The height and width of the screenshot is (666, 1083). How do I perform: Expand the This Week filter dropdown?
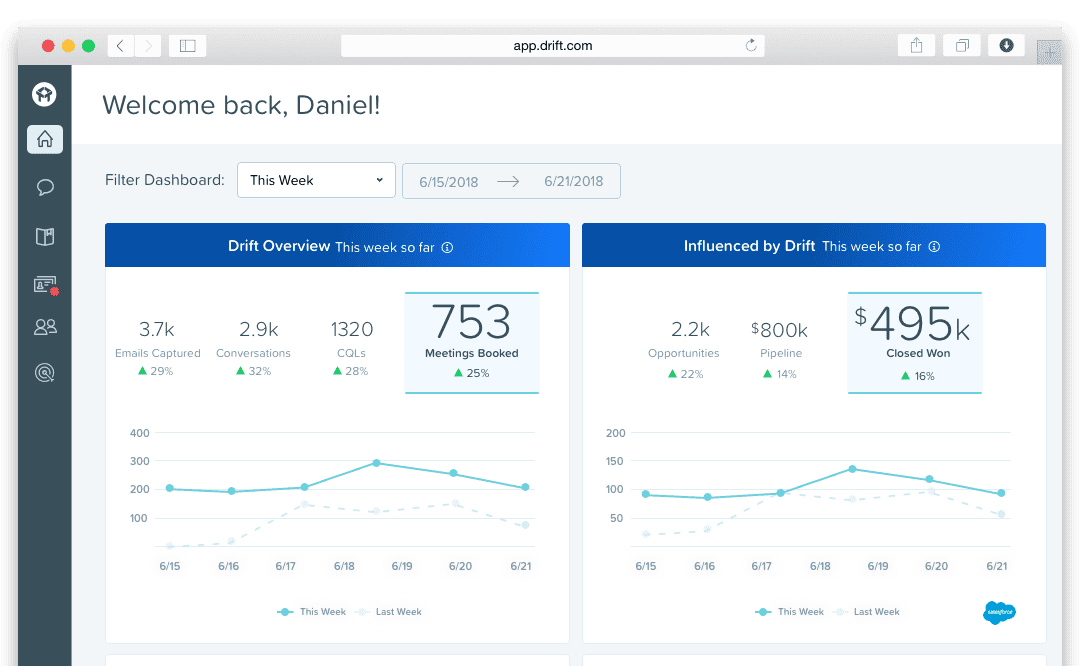[316, 181]
